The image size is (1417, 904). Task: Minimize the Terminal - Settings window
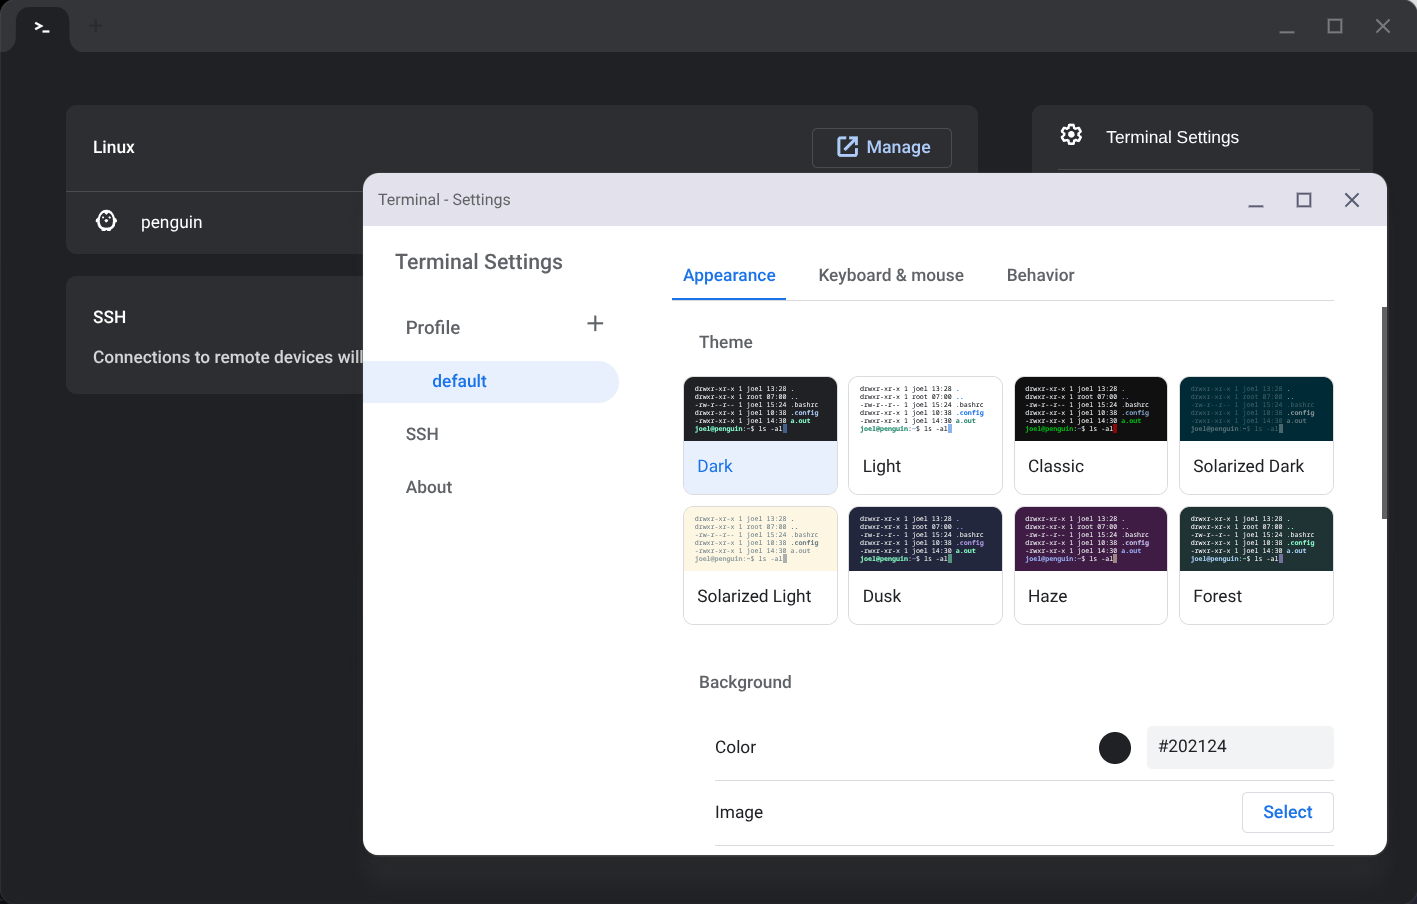click(1256, 201)
